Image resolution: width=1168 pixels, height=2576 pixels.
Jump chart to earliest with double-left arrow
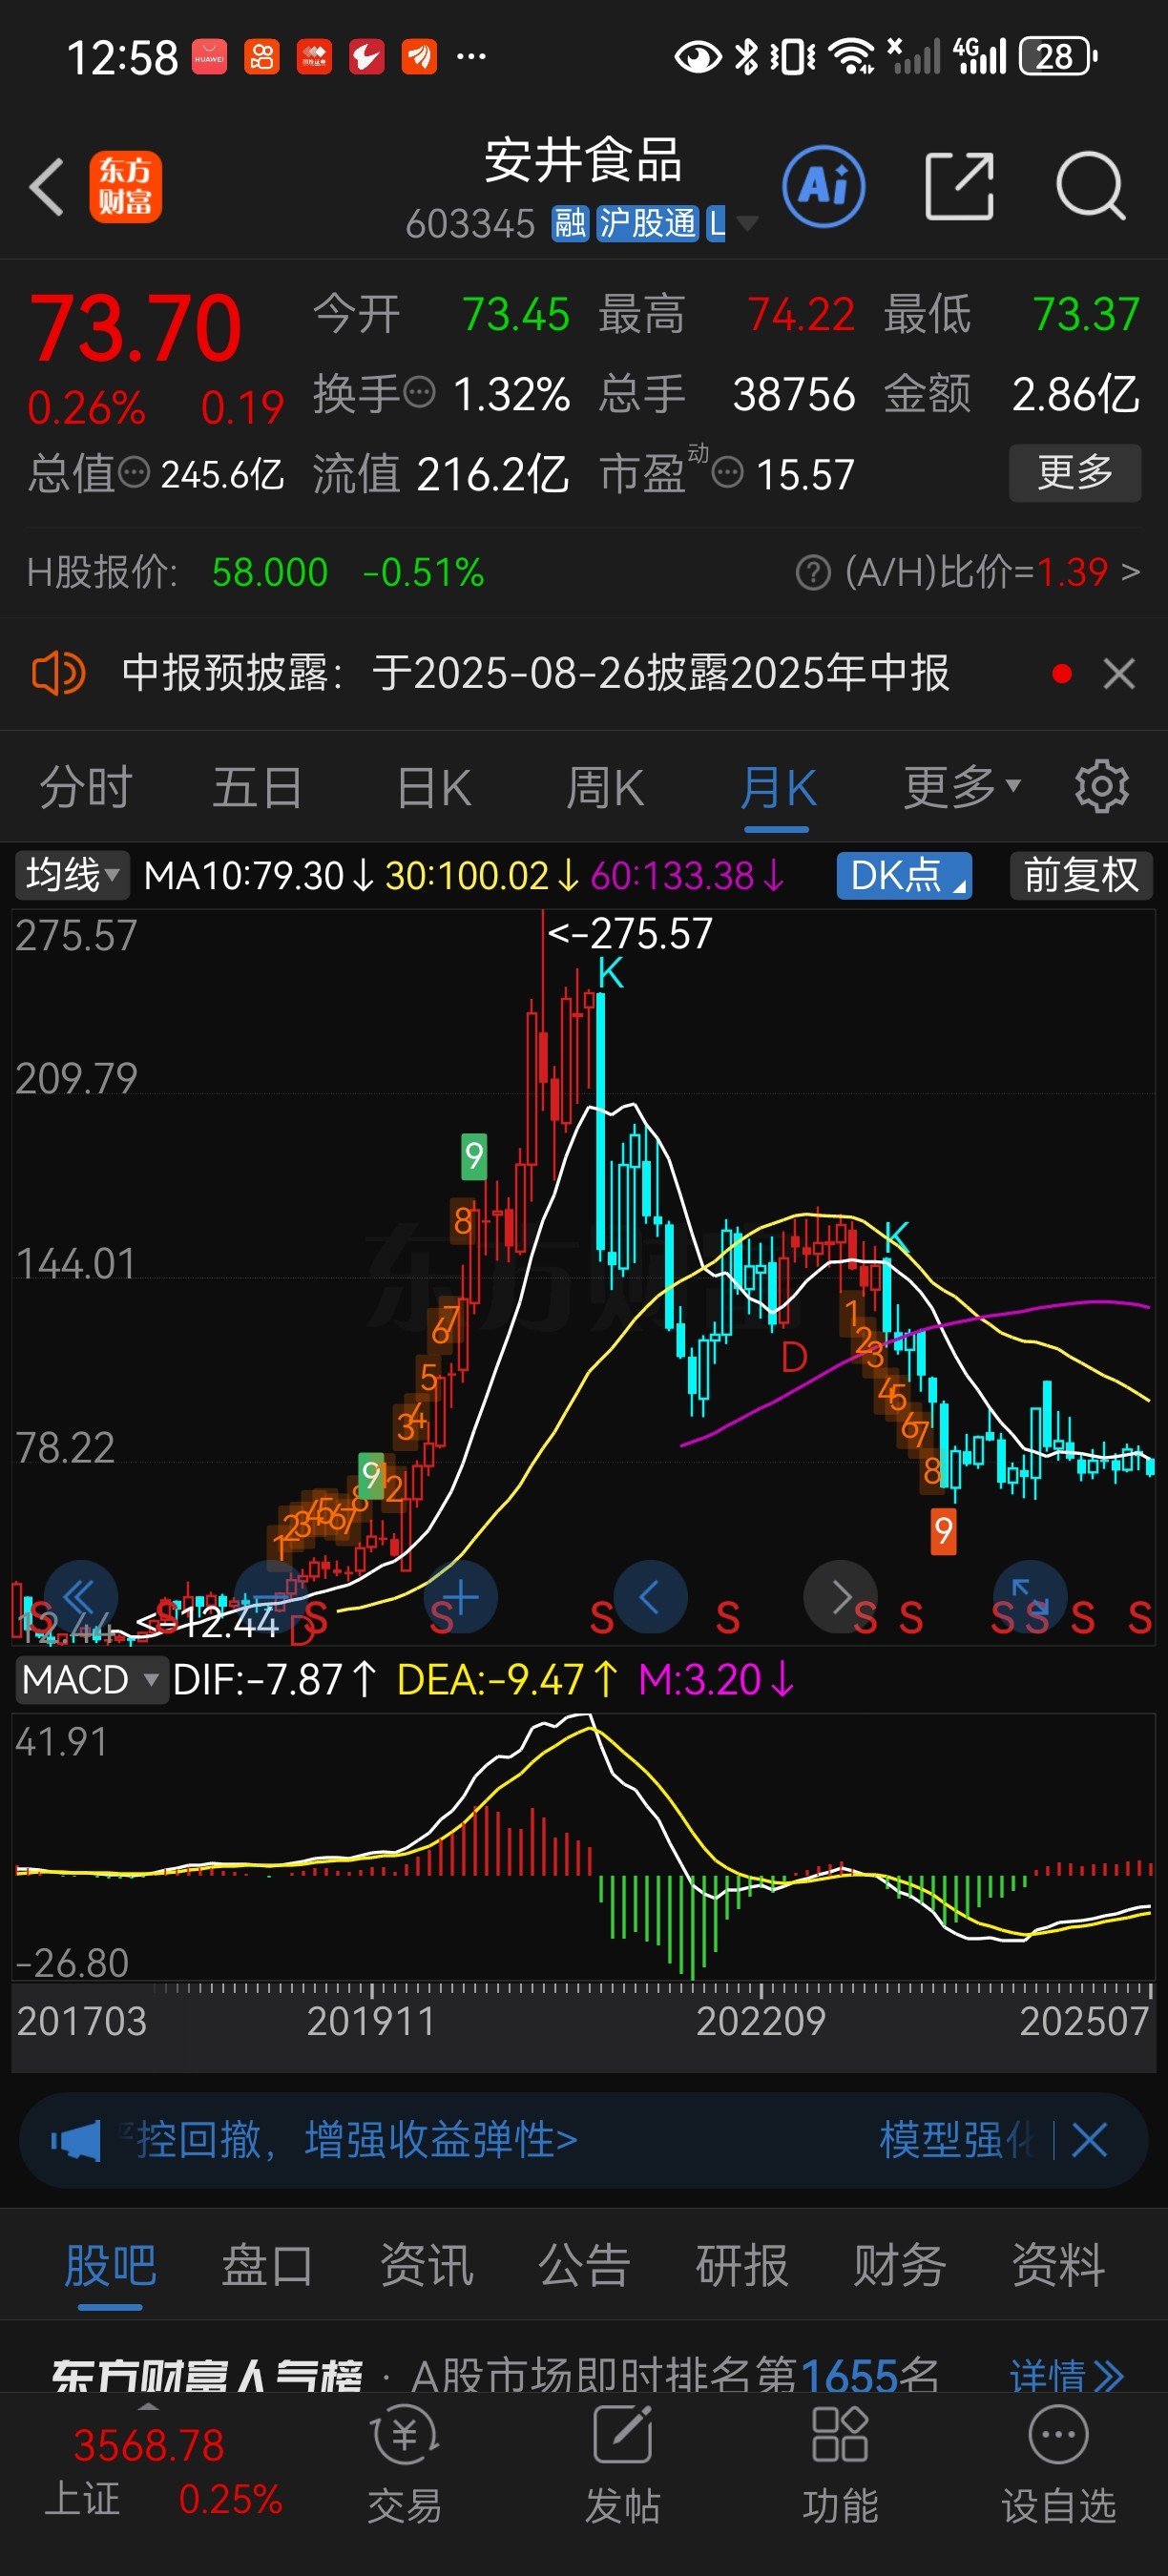tap(80, 1597)
